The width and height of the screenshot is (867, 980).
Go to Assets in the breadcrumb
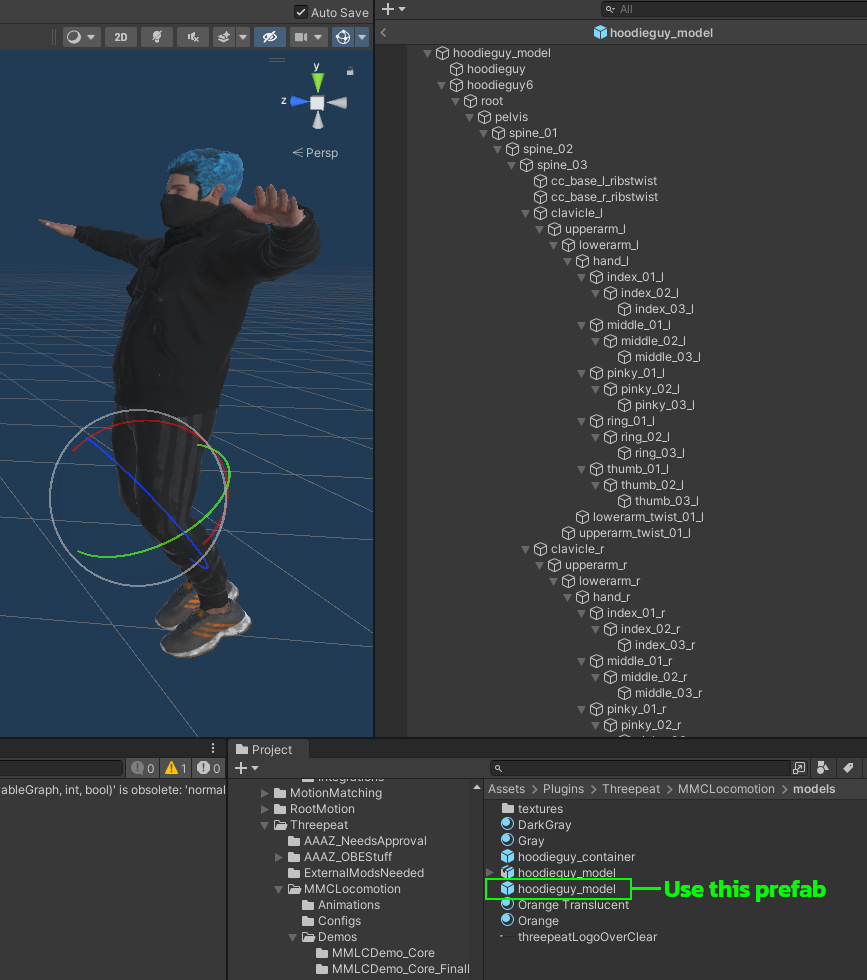(506, 789)
